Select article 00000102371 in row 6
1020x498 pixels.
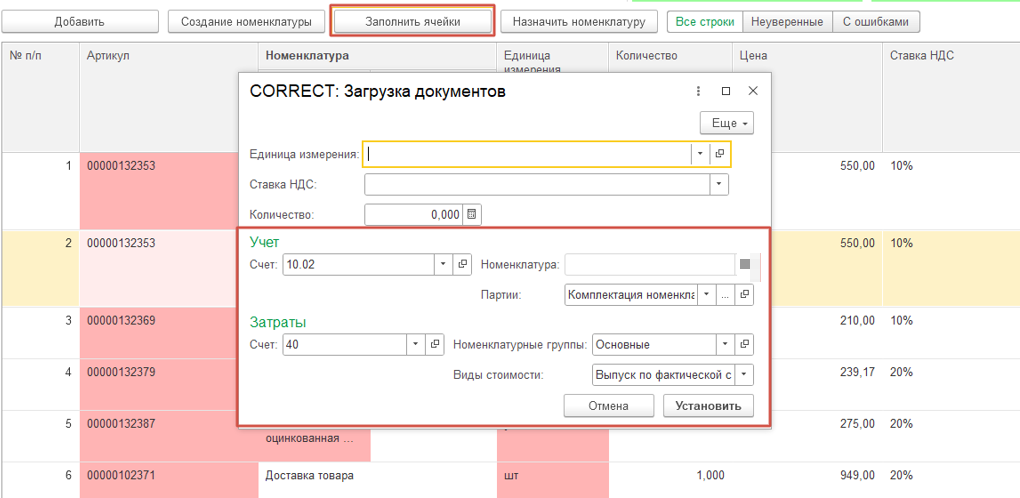tap(169, 480)
